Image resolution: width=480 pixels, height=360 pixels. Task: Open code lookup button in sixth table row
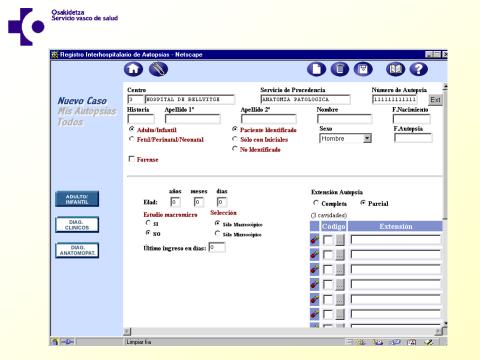(340, 314)
